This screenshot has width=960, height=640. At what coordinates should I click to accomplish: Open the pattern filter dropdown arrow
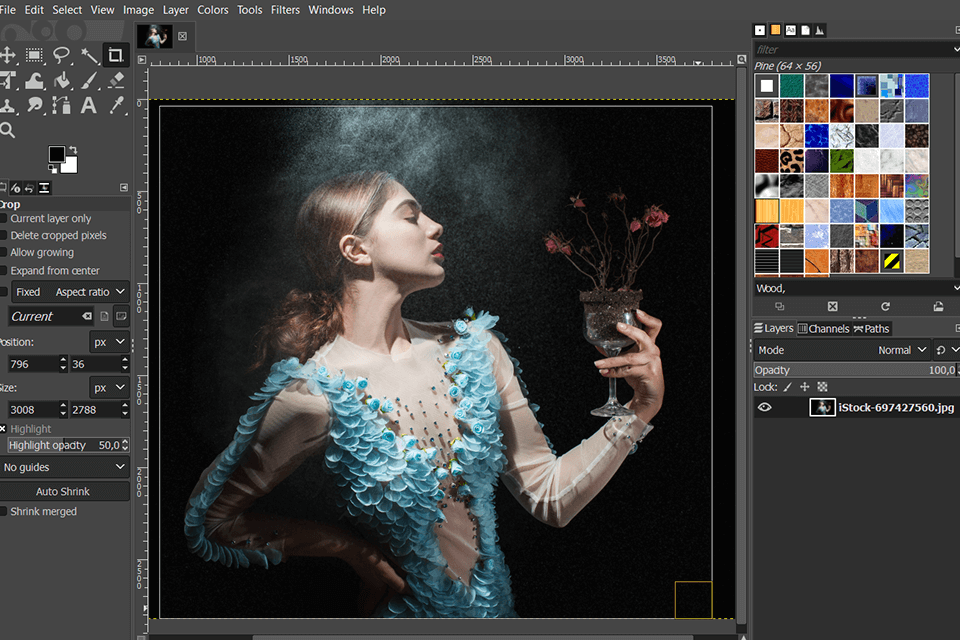pos(956,49)
